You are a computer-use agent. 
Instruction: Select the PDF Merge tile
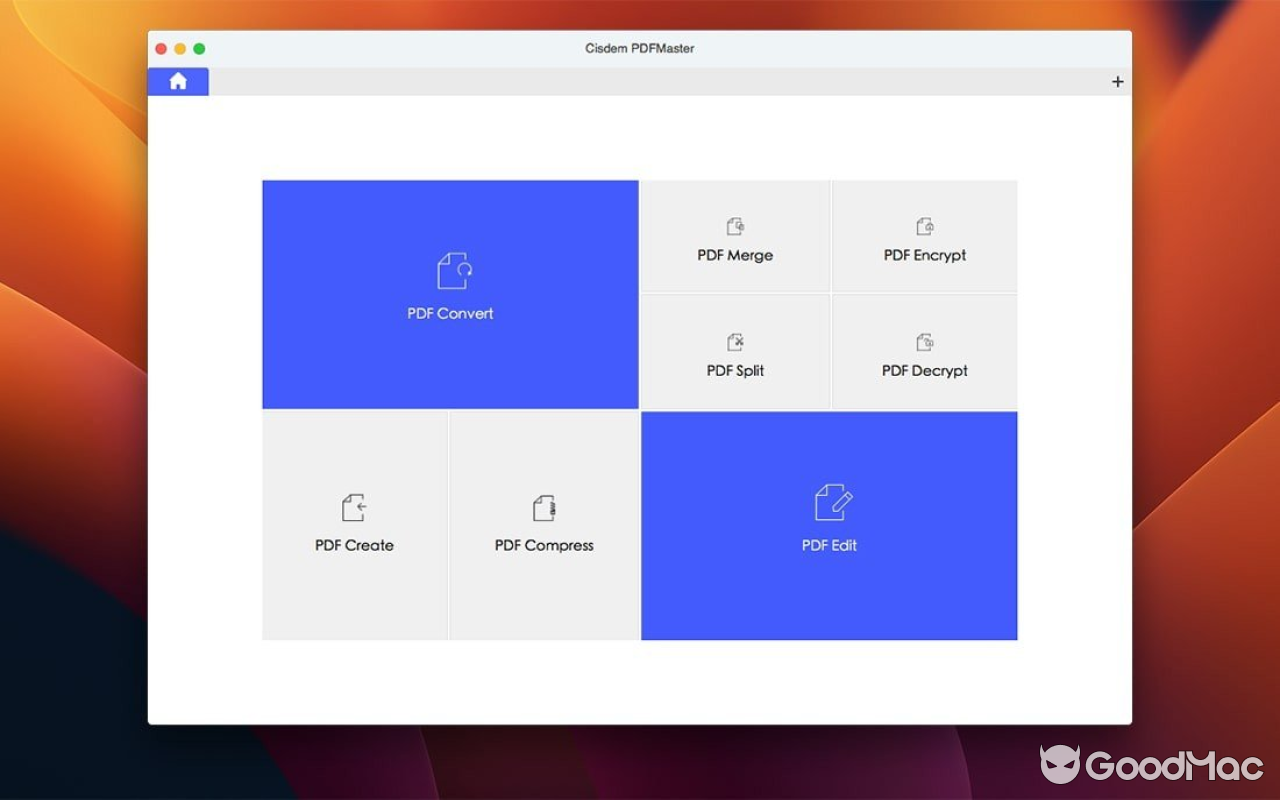pos(735,235)
